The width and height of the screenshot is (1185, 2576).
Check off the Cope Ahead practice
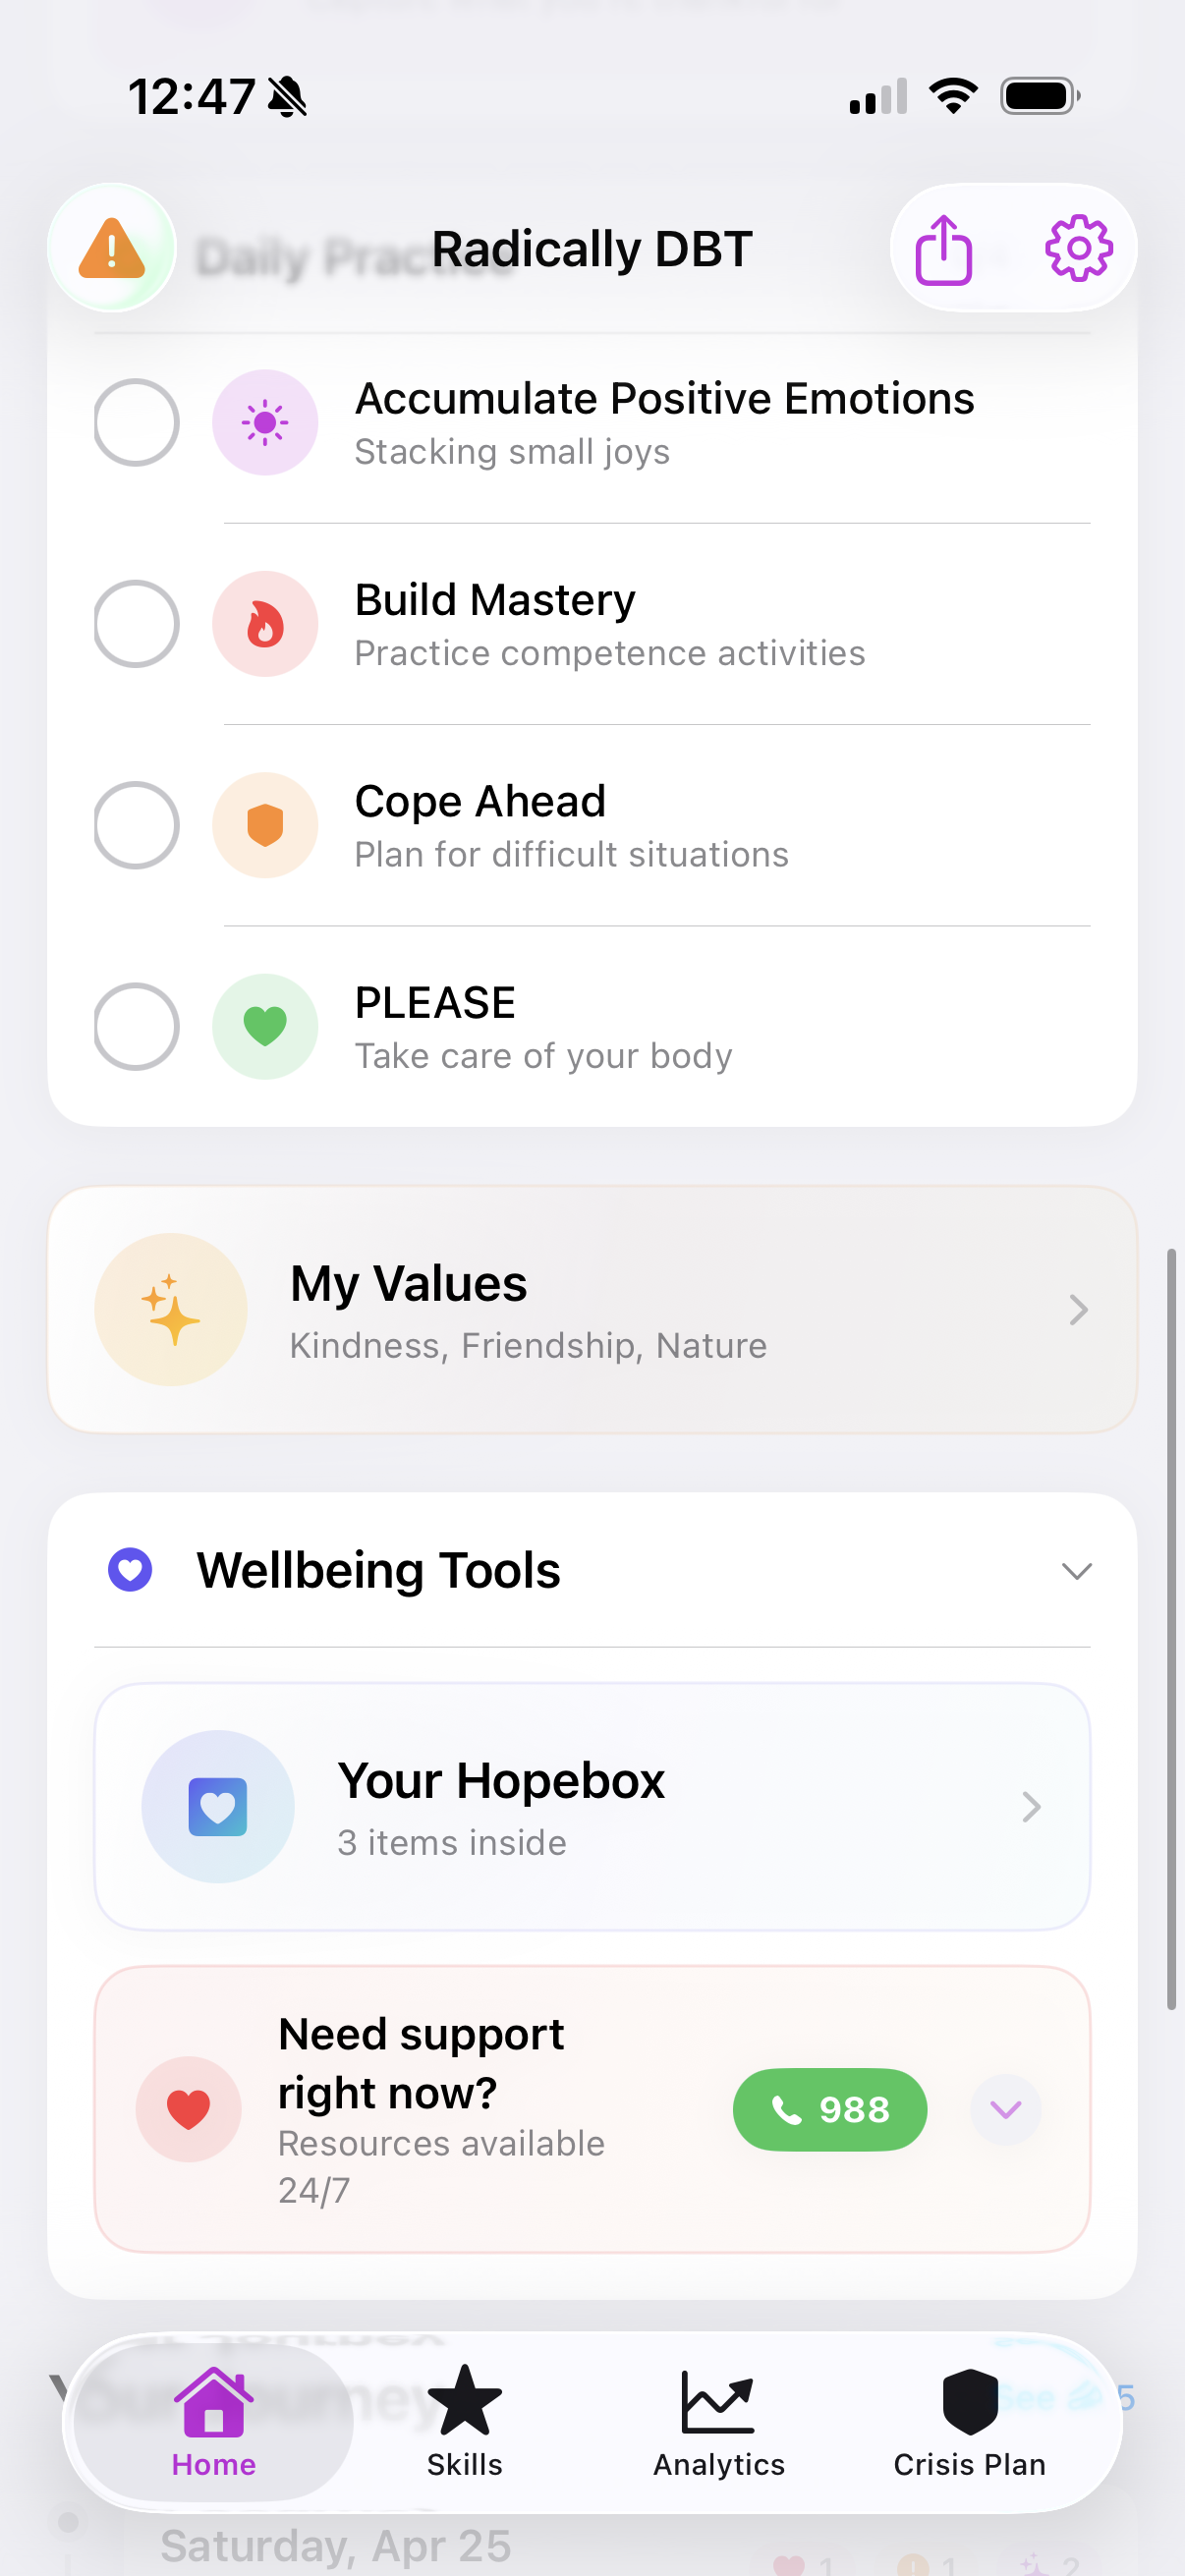point(136,825)
